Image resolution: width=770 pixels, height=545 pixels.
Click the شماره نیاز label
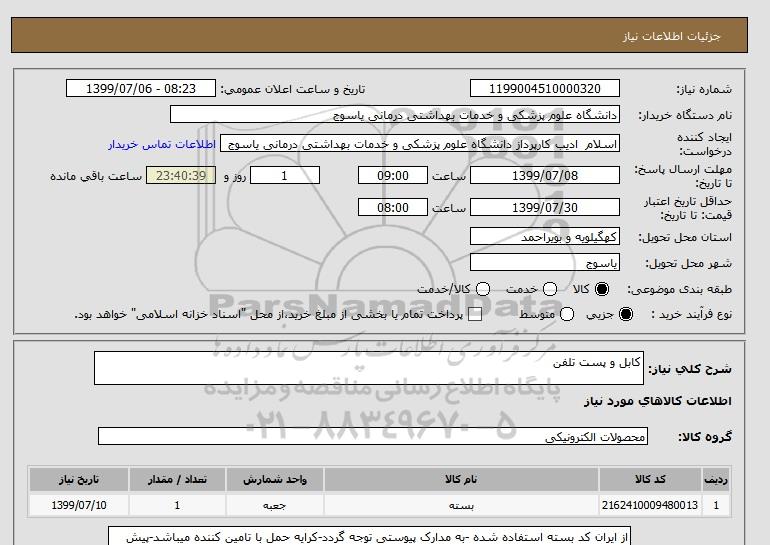tap(704, 89)
